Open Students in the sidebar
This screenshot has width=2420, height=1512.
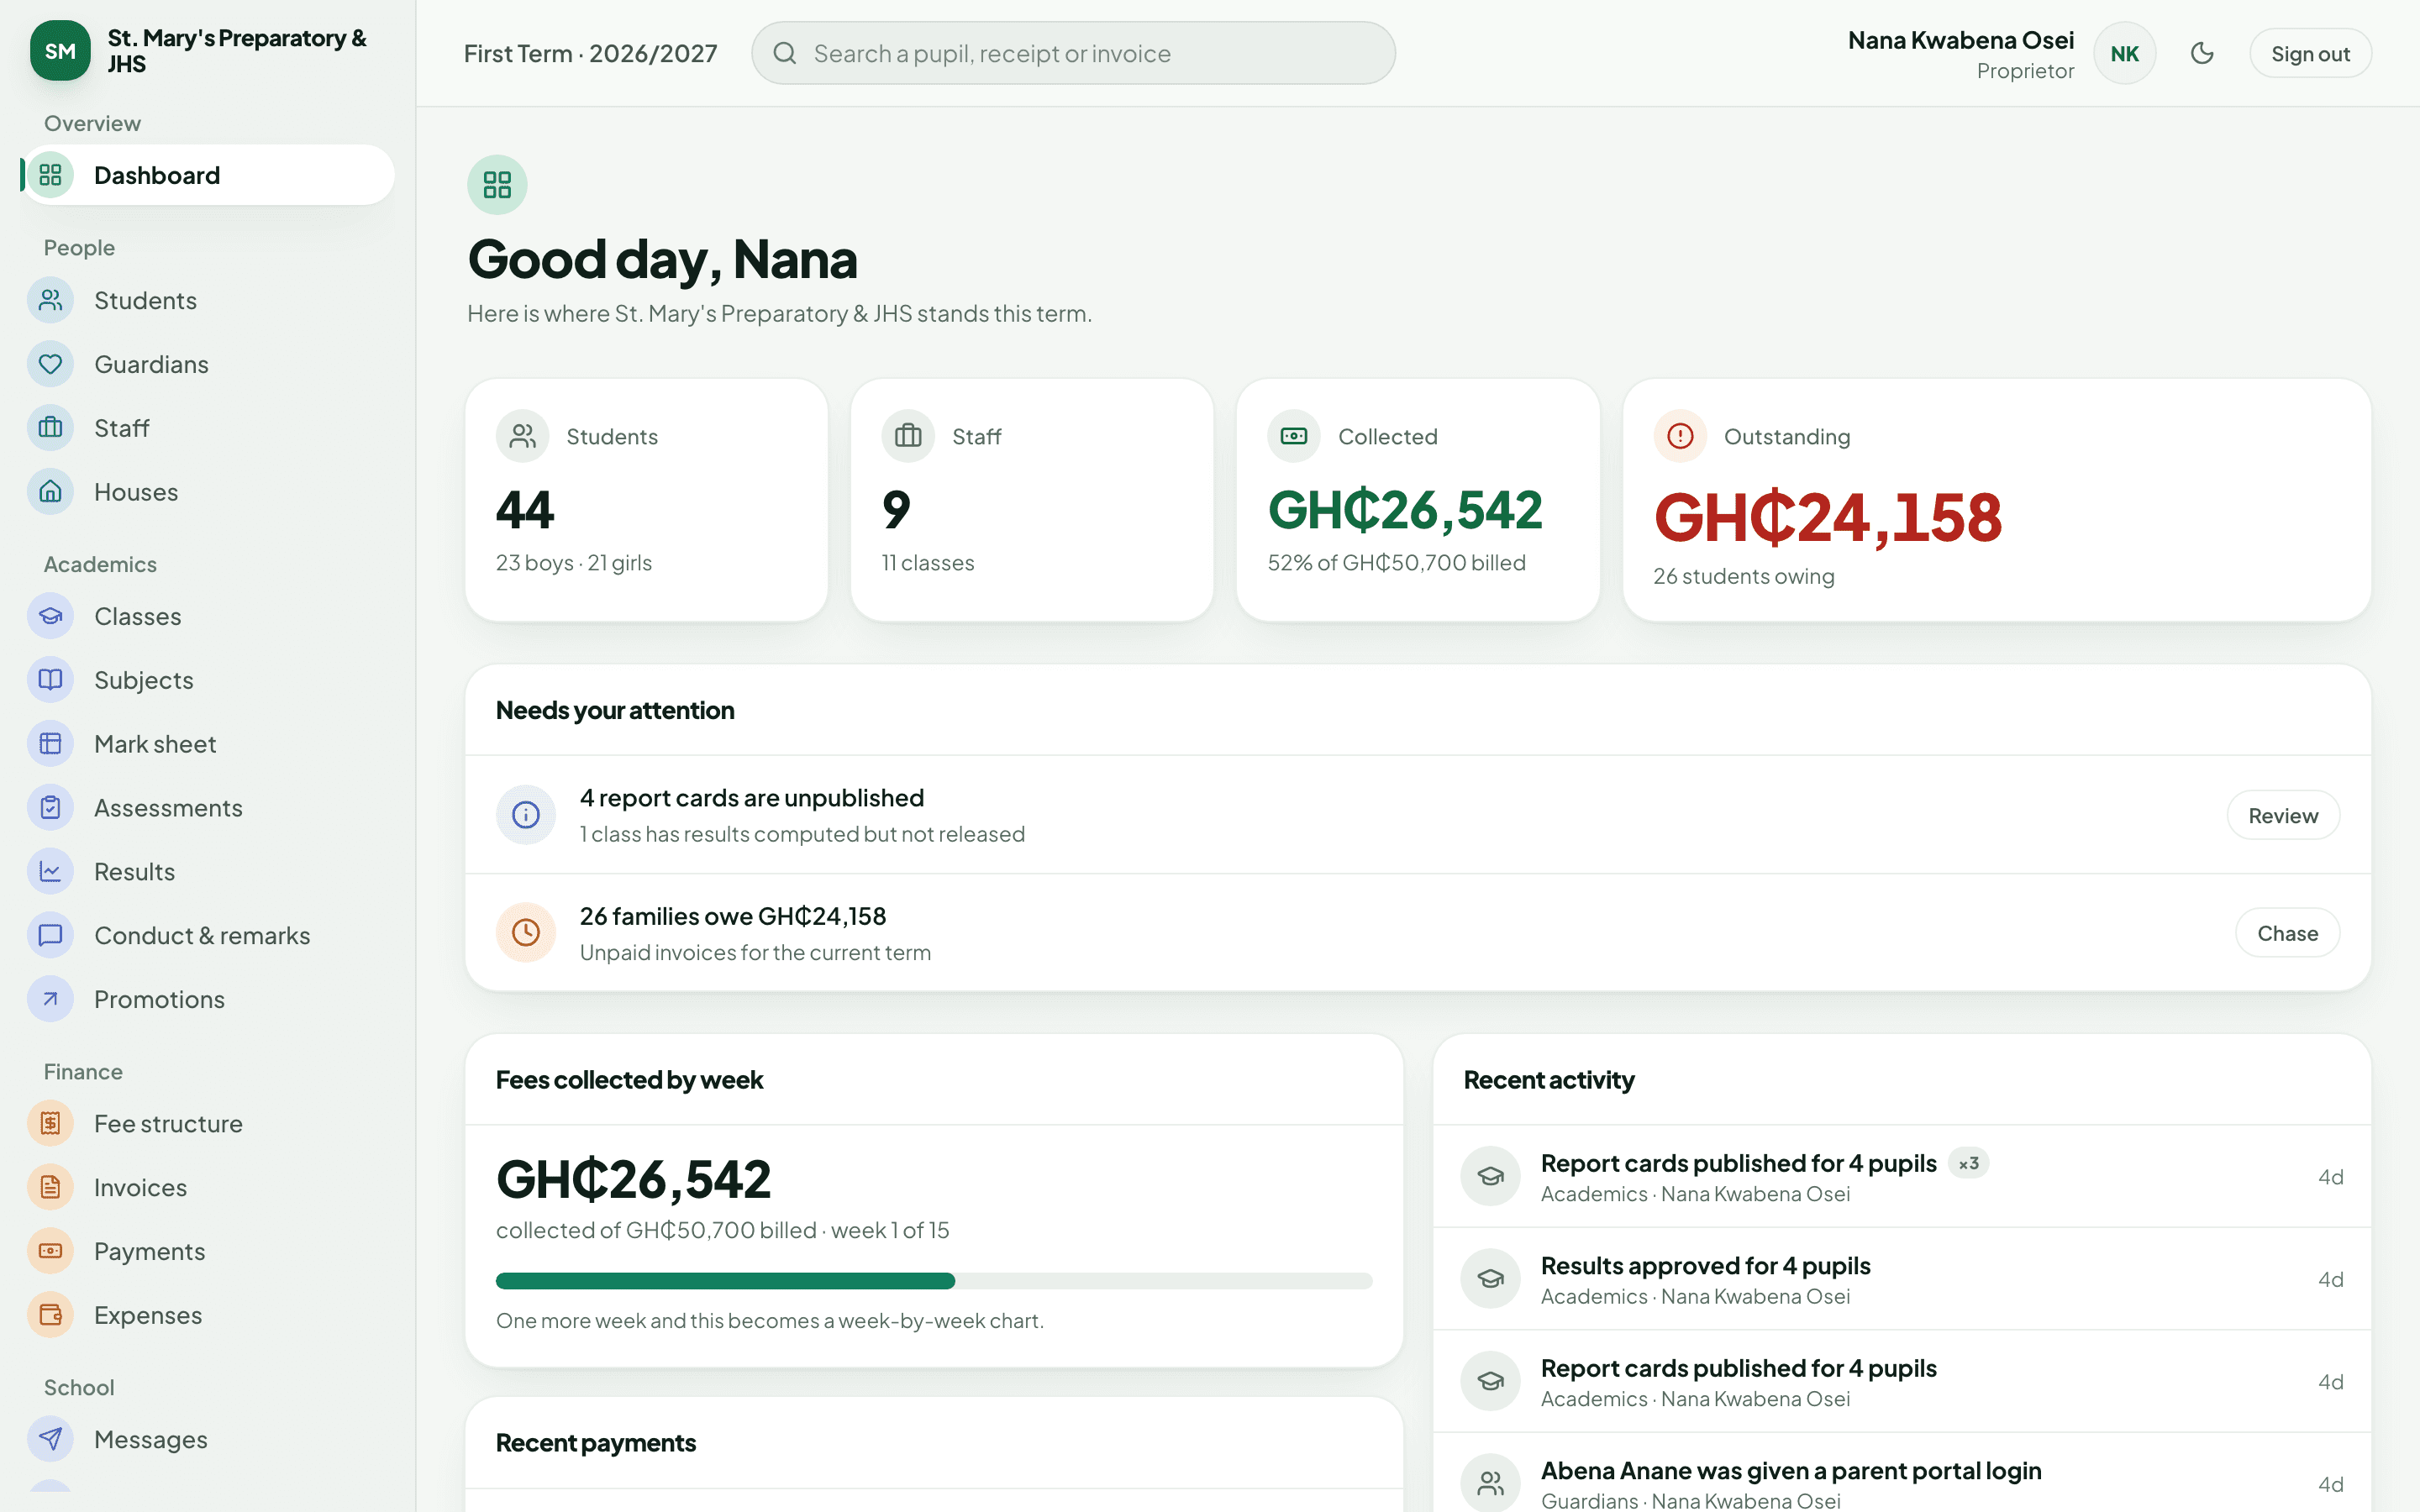[x=208, y=300]
